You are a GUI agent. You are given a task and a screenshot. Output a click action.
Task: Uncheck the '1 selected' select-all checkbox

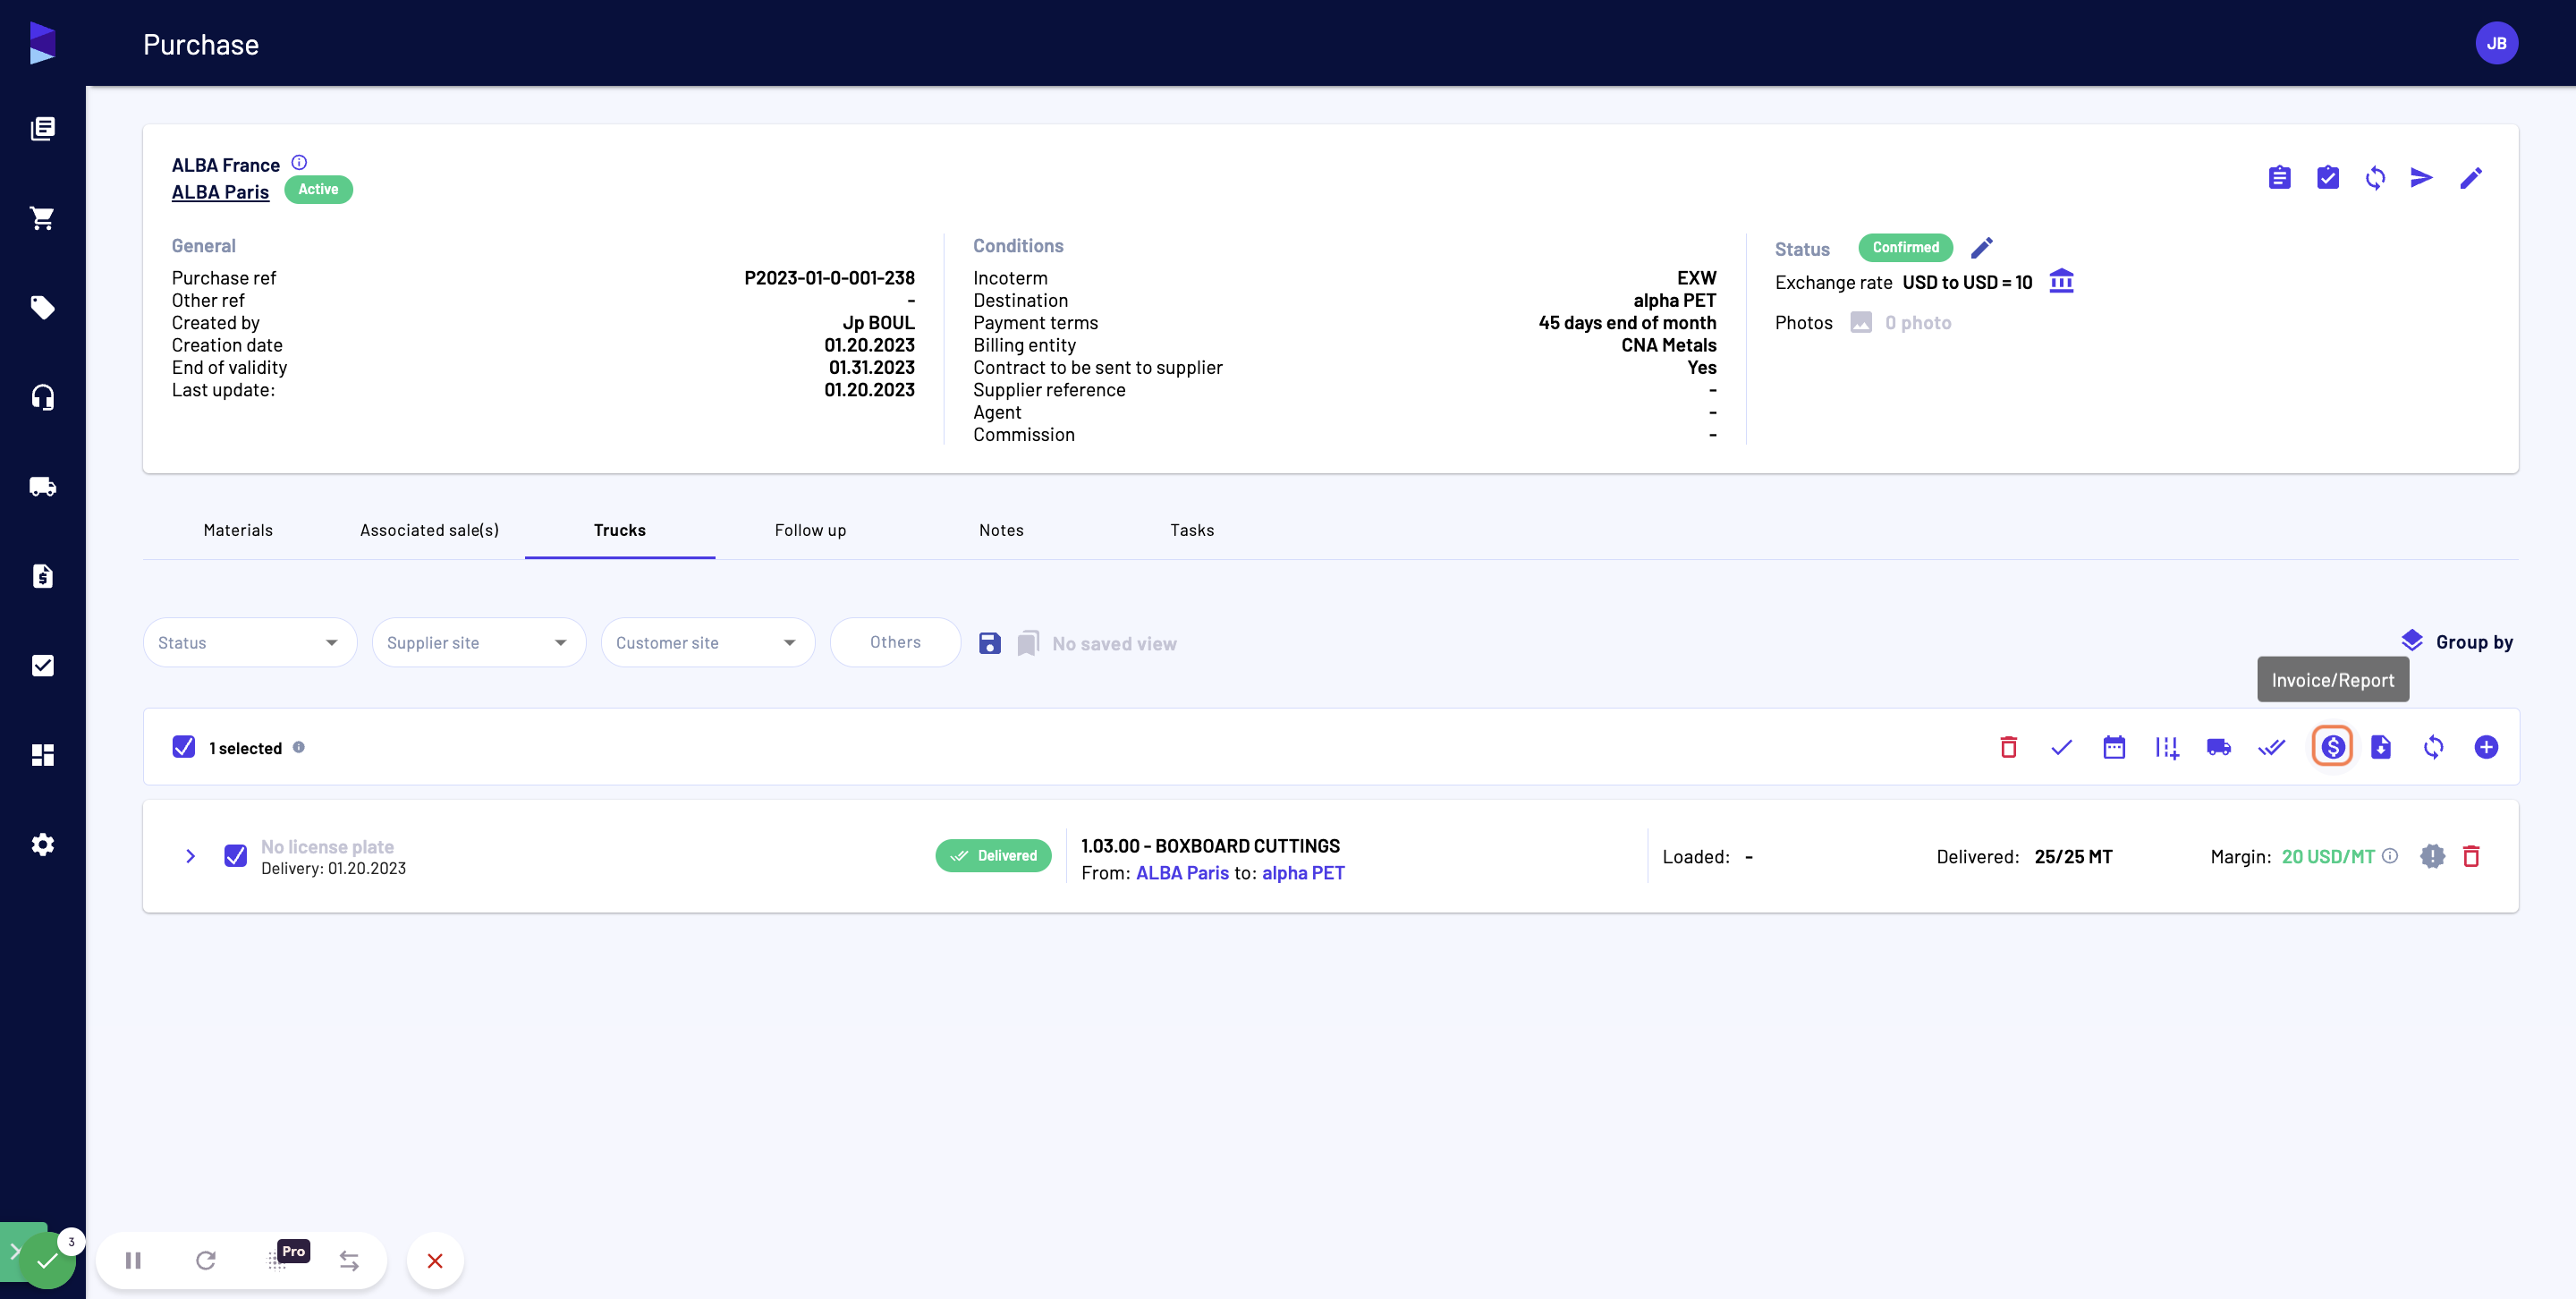point(184,747)
